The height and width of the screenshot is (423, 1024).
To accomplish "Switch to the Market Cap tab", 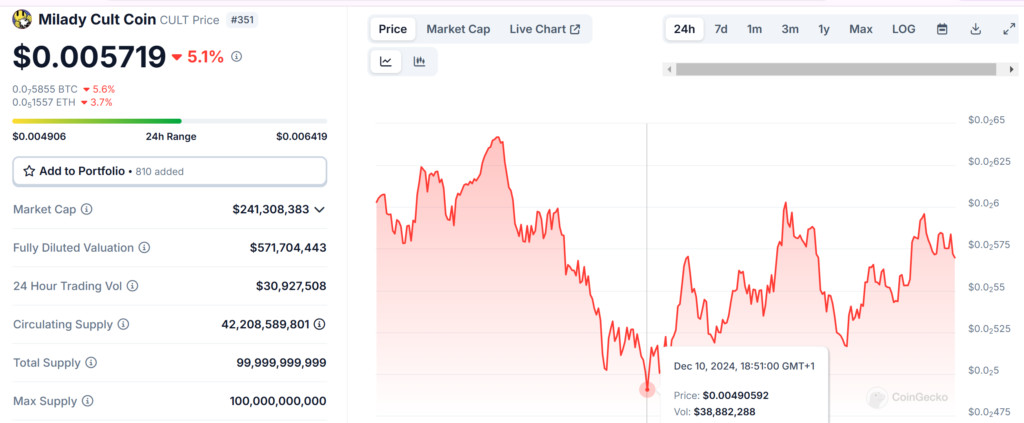I will [458, 29].
